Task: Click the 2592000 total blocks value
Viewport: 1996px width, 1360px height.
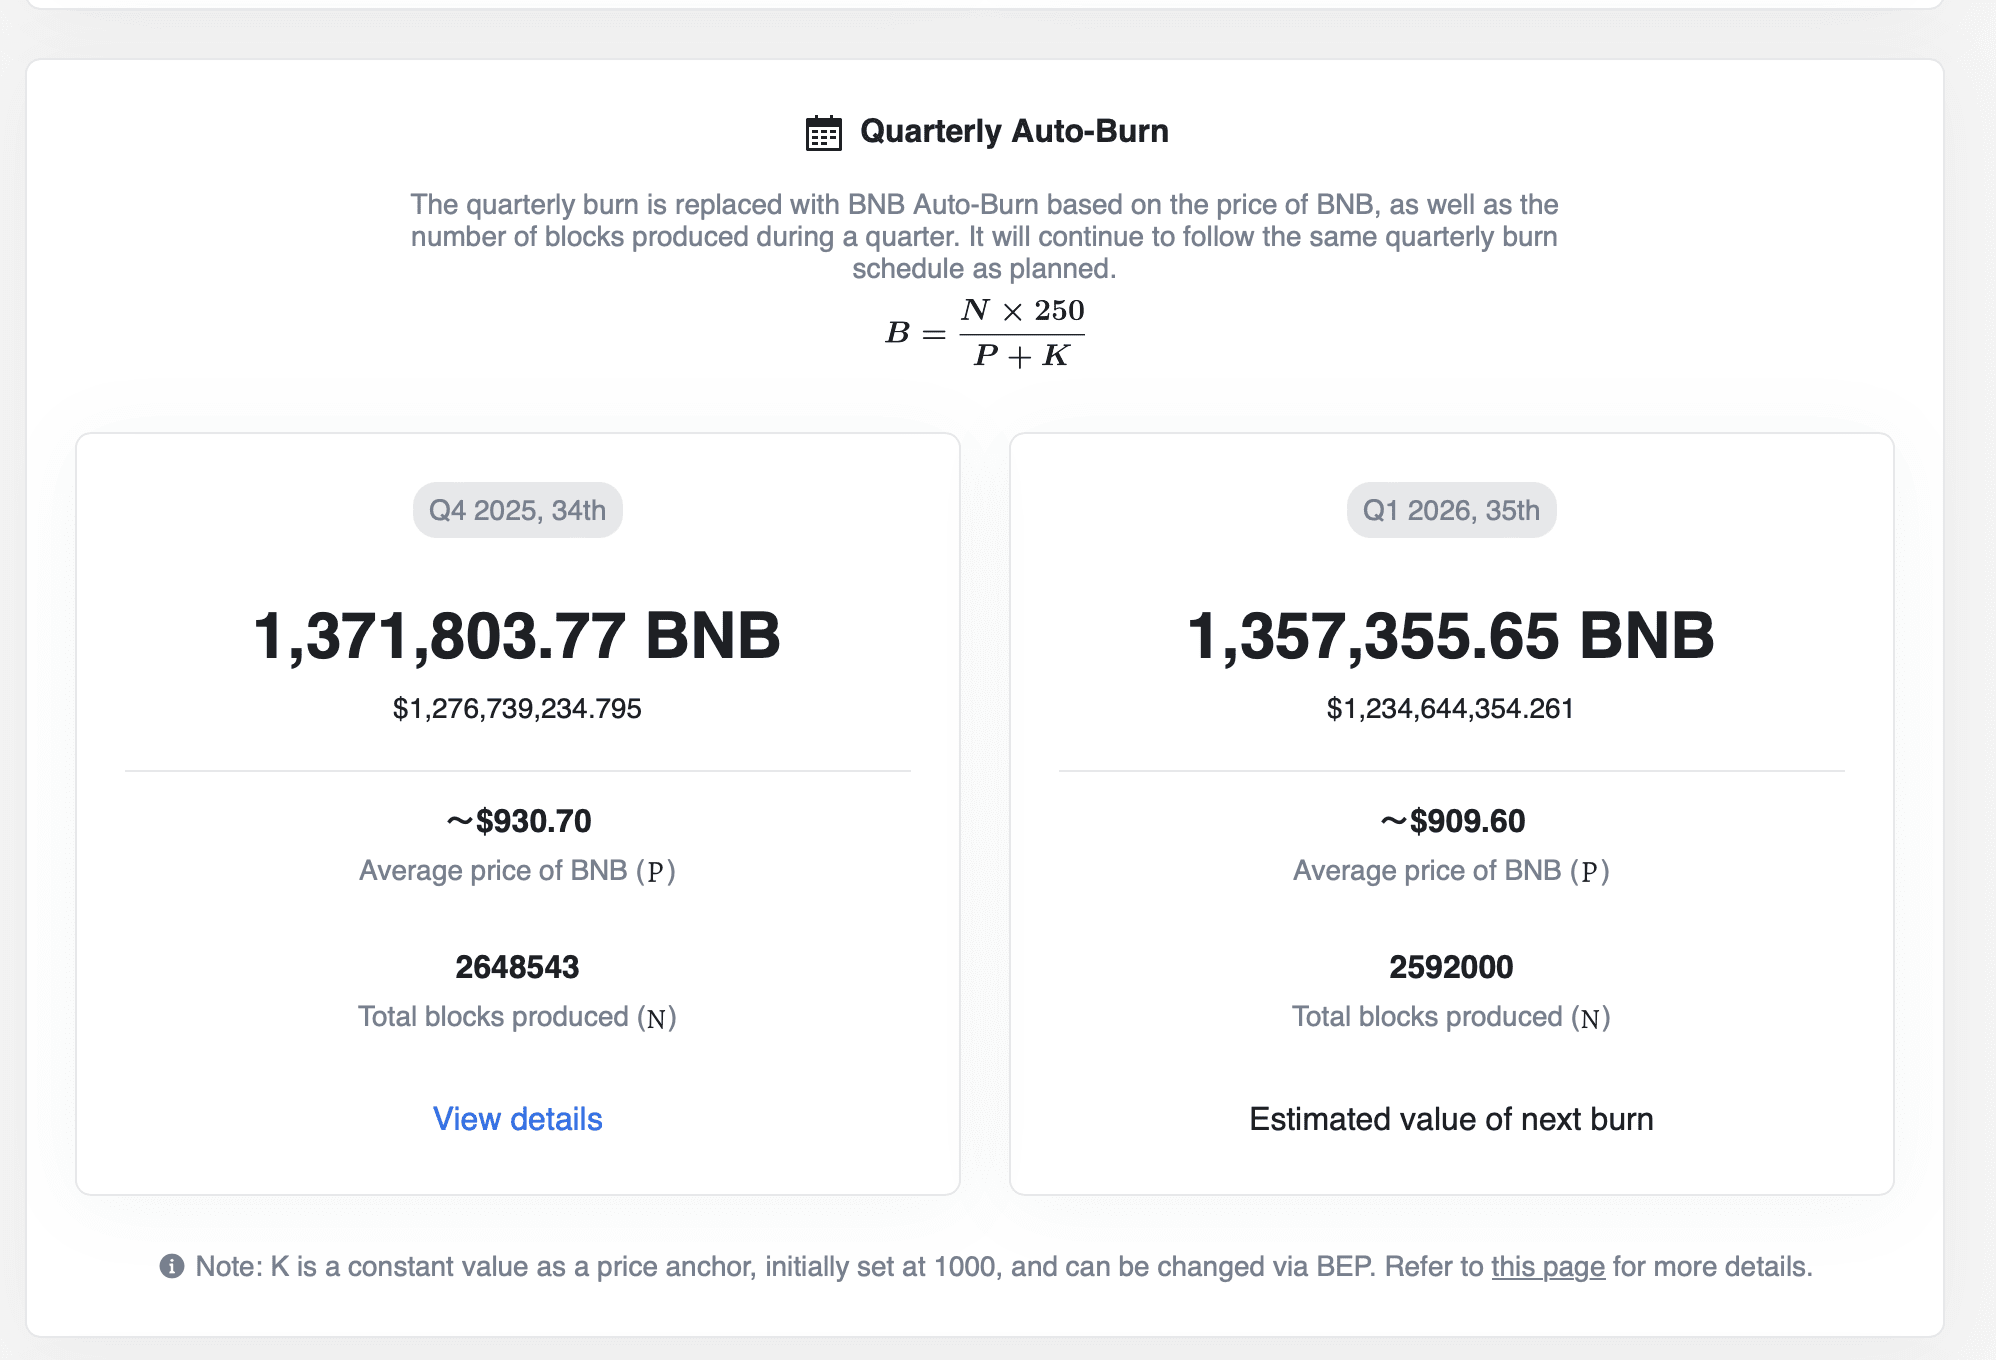Action: (x=1451, y=967)
